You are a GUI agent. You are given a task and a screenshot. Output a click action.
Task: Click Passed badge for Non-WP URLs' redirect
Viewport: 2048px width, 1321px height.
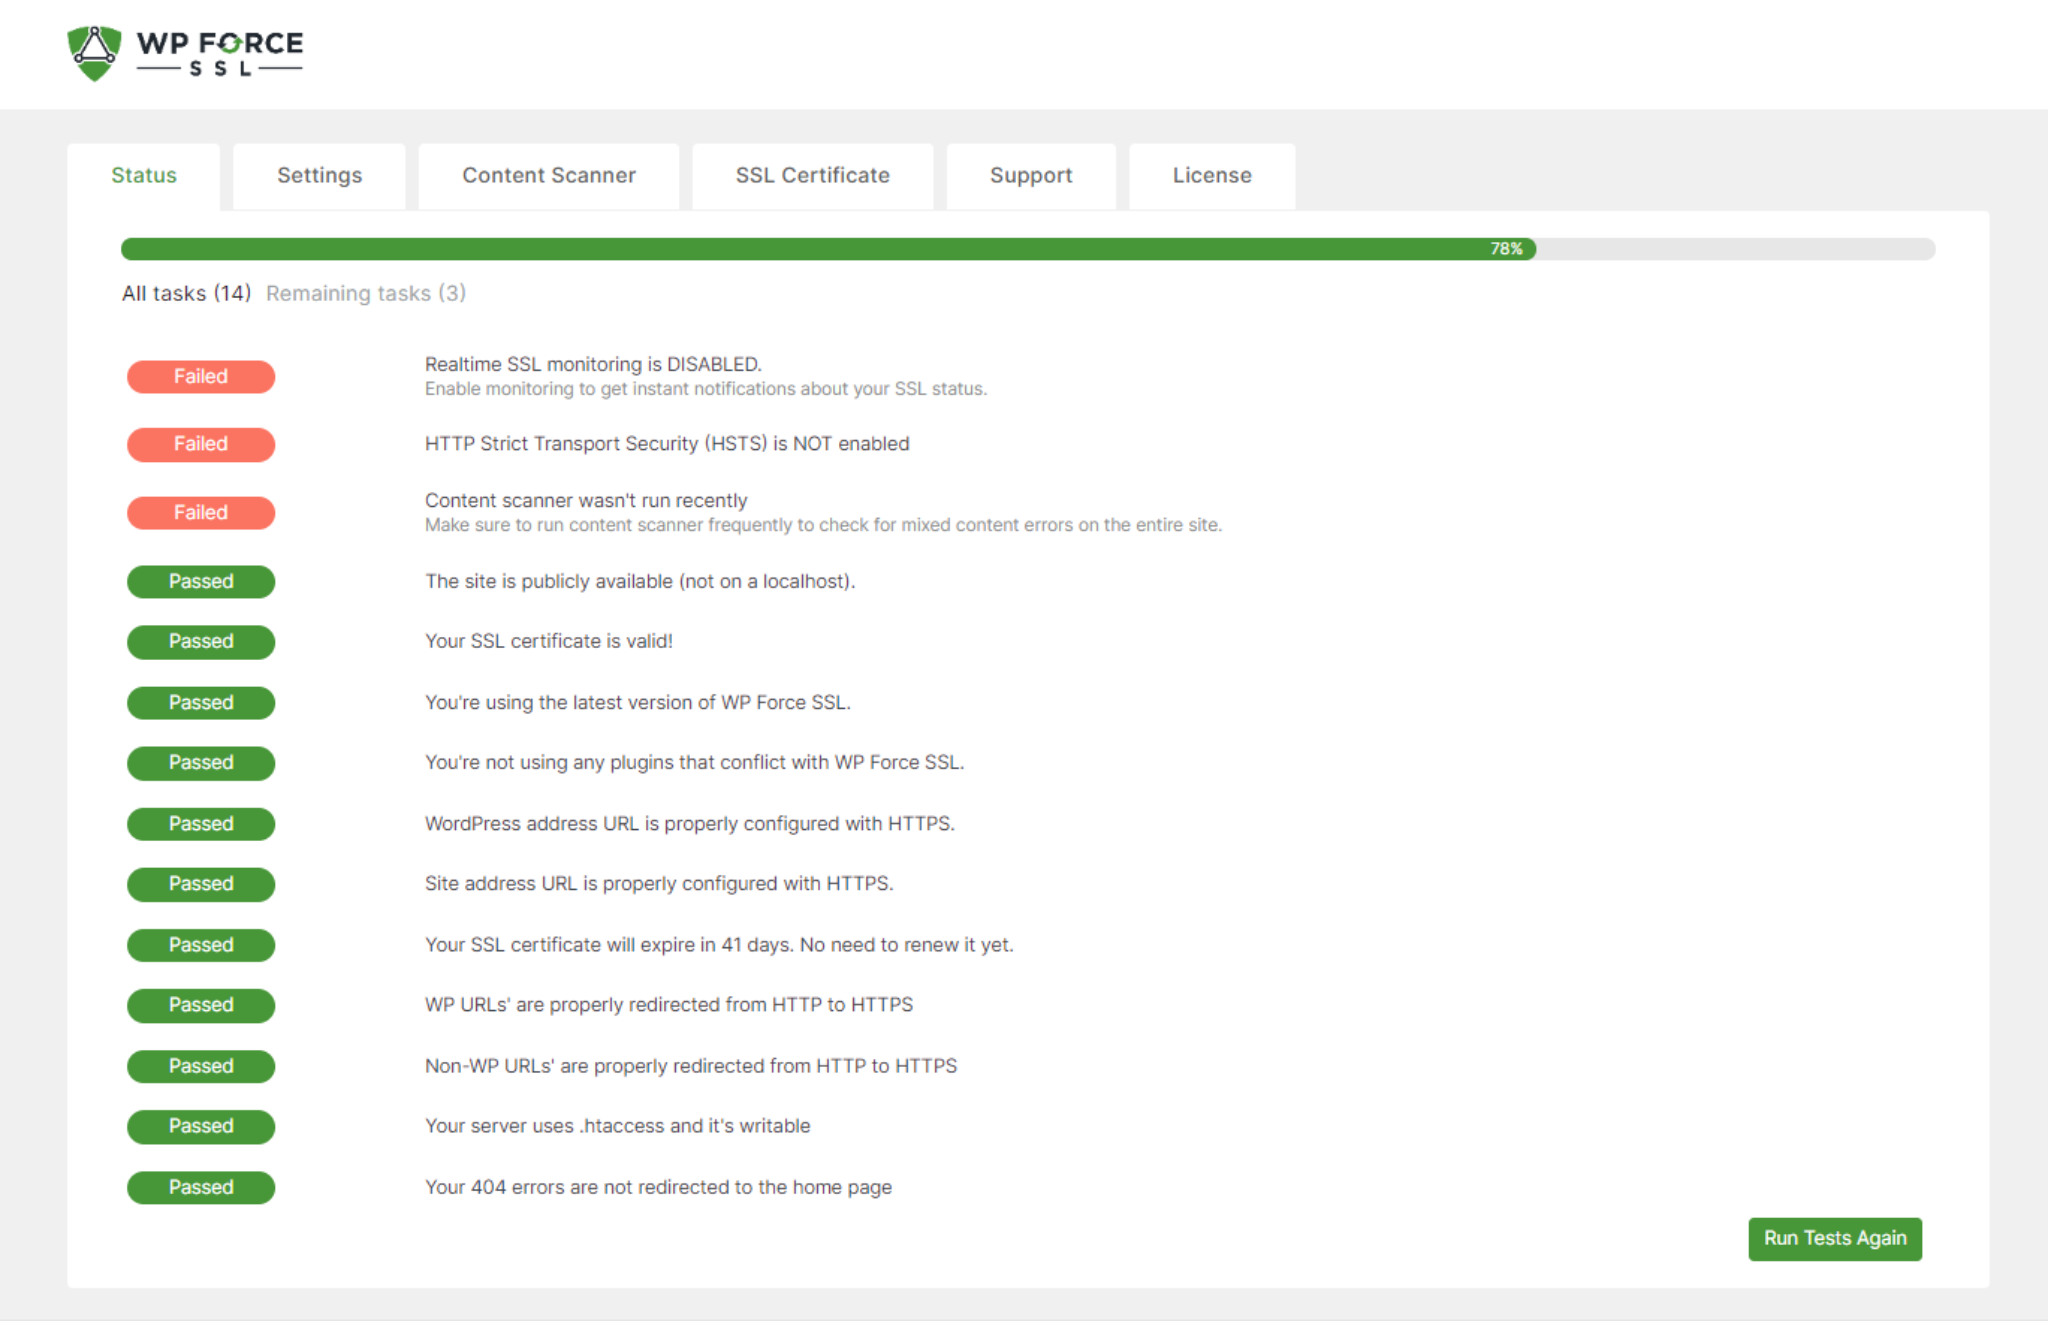[201, 1066]
